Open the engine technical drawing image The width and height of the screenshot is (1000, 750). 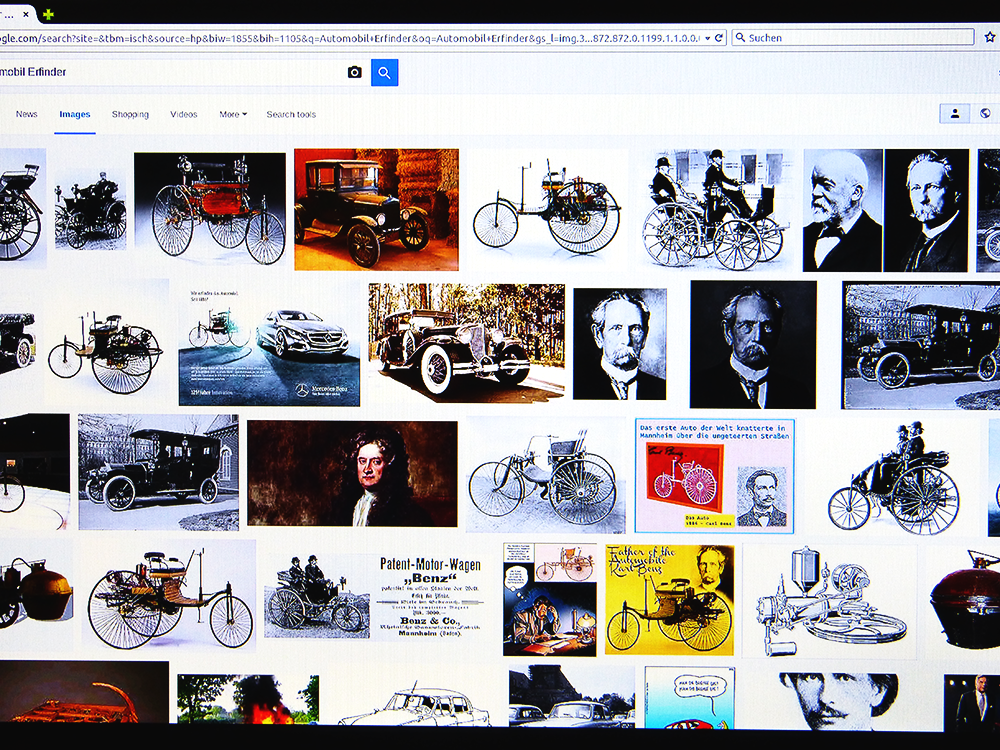coord(829,601)
